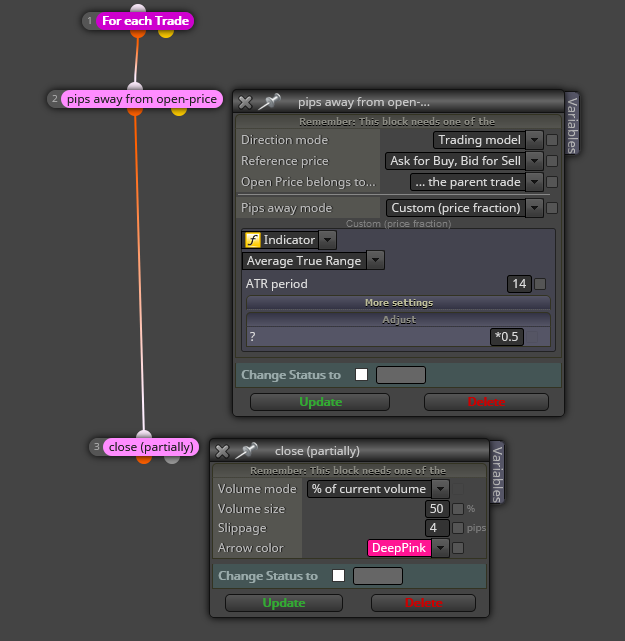The image size is (625, 641).
Task: Expand the Adjust section header
Action: tap(399, 320)
